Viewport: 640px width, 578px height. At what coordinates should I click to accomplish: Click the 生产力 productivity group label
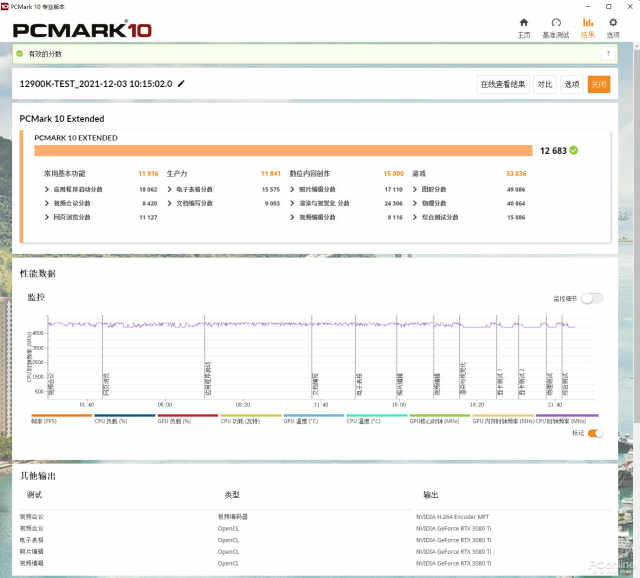click(177, 173)
